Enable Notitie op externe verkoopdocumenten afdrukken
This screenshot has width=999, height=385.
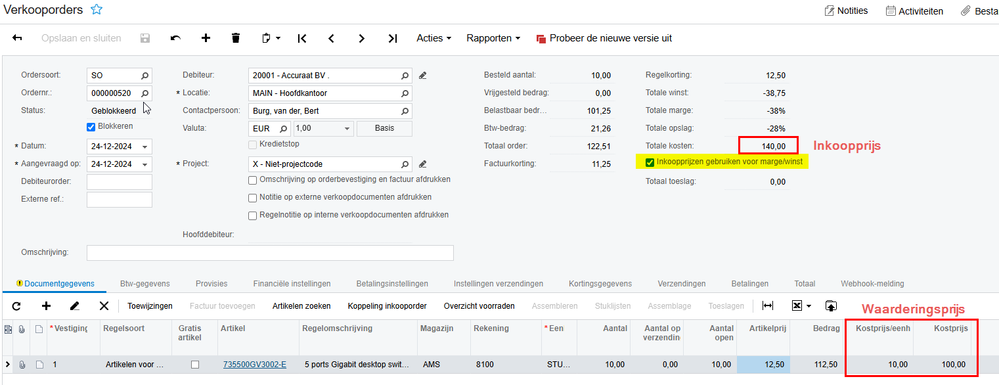[x=253, y=197]
